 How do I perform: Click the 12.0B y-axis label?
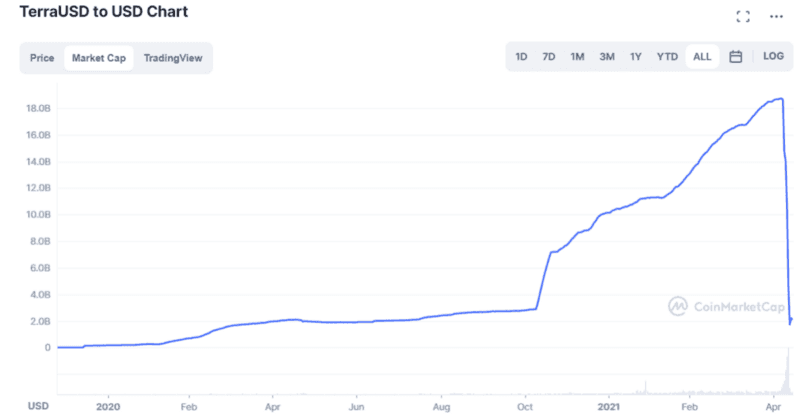tap(39, 188)
